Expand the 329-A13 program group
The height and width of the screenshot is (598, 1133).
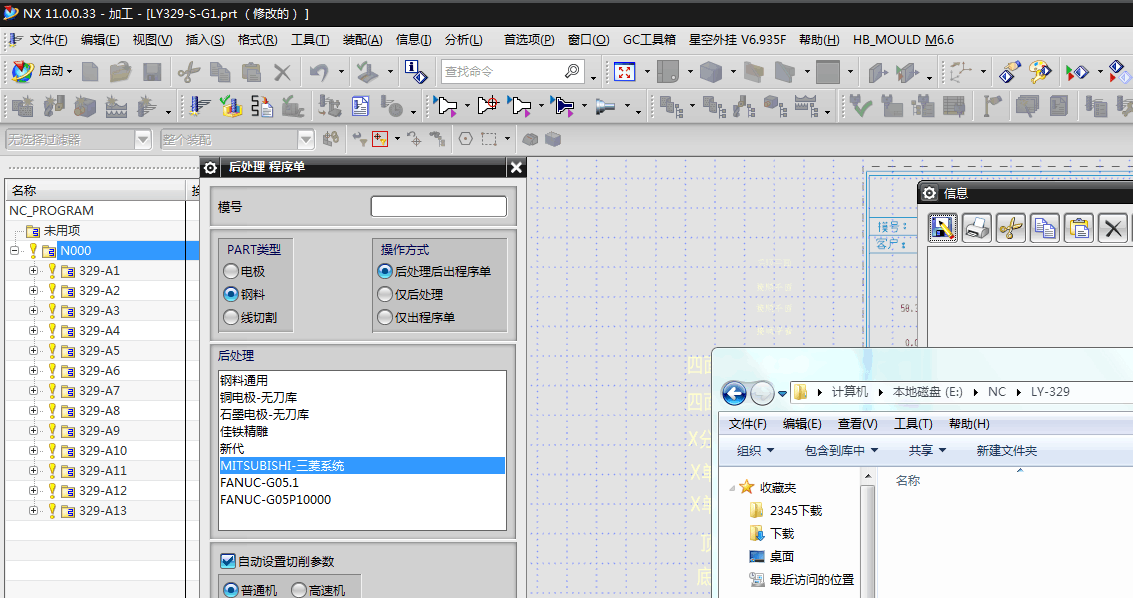click(x=33, y=511)
